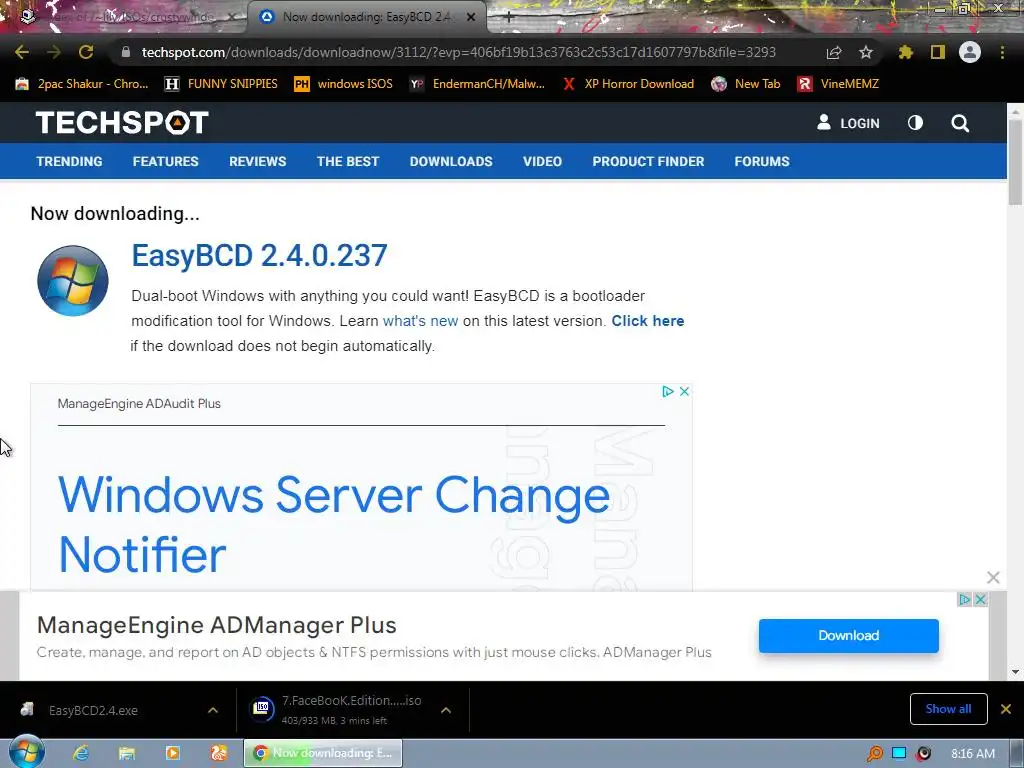The width and height of the screenshot is (1024, 768).
Task: Click the orange app icon on taskbar
Action: point(219,753)
